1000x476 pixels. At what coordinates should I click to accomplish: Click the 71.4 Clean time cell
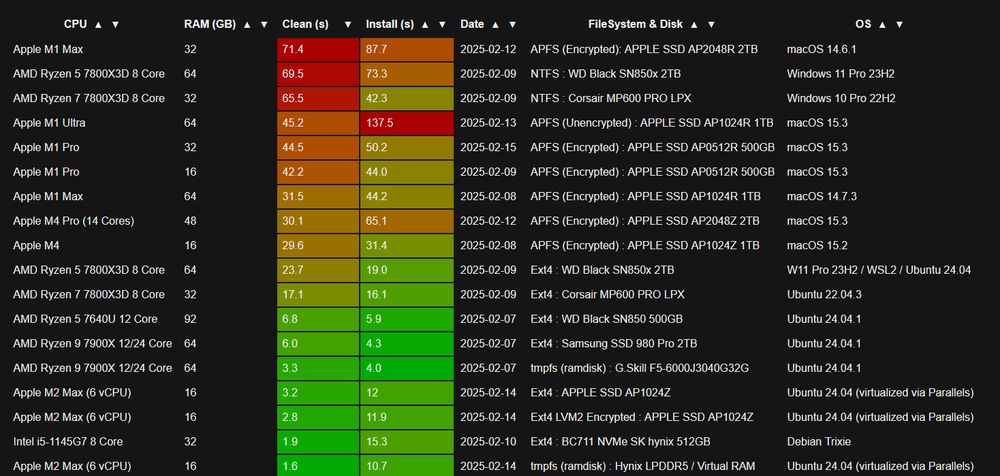[x=318, y=49]
